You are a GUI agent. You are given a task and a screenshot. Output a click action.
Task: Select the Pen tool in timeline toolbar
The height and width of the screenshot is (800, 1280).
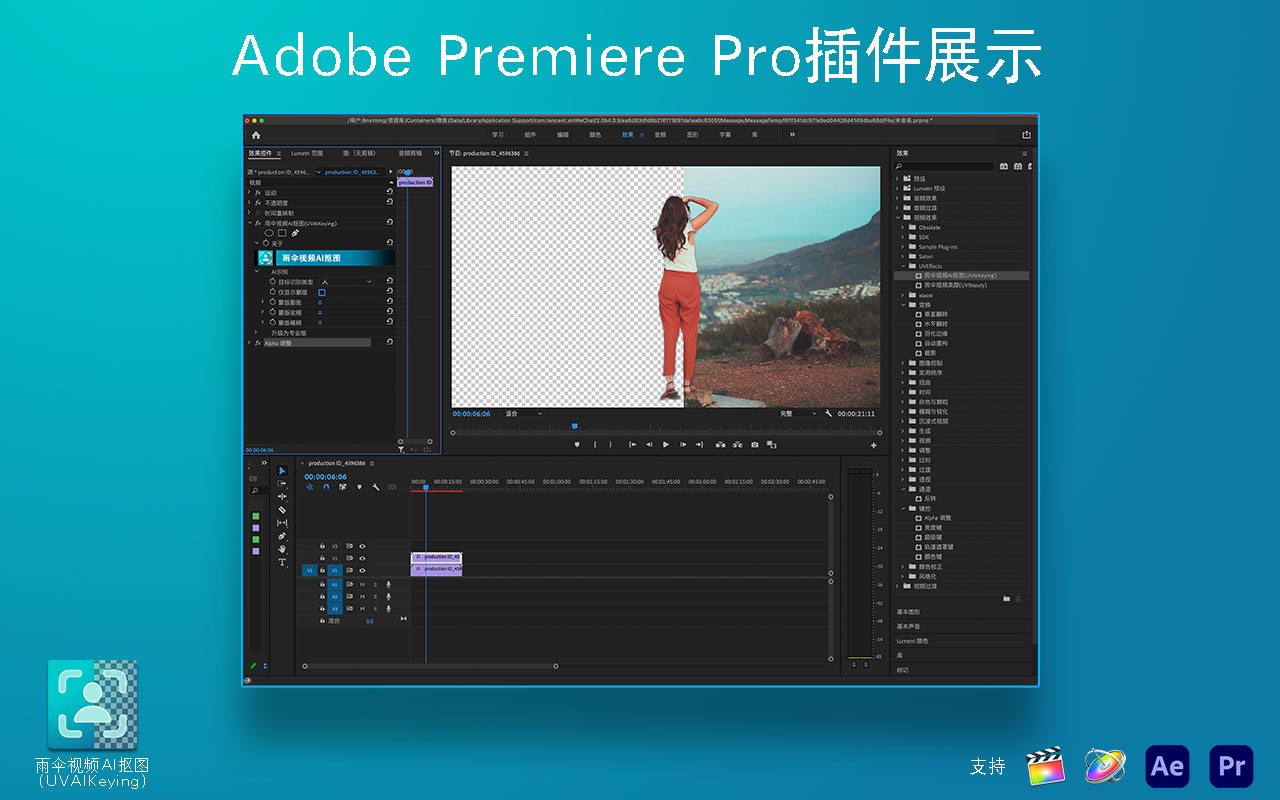[x=282, y=536]
